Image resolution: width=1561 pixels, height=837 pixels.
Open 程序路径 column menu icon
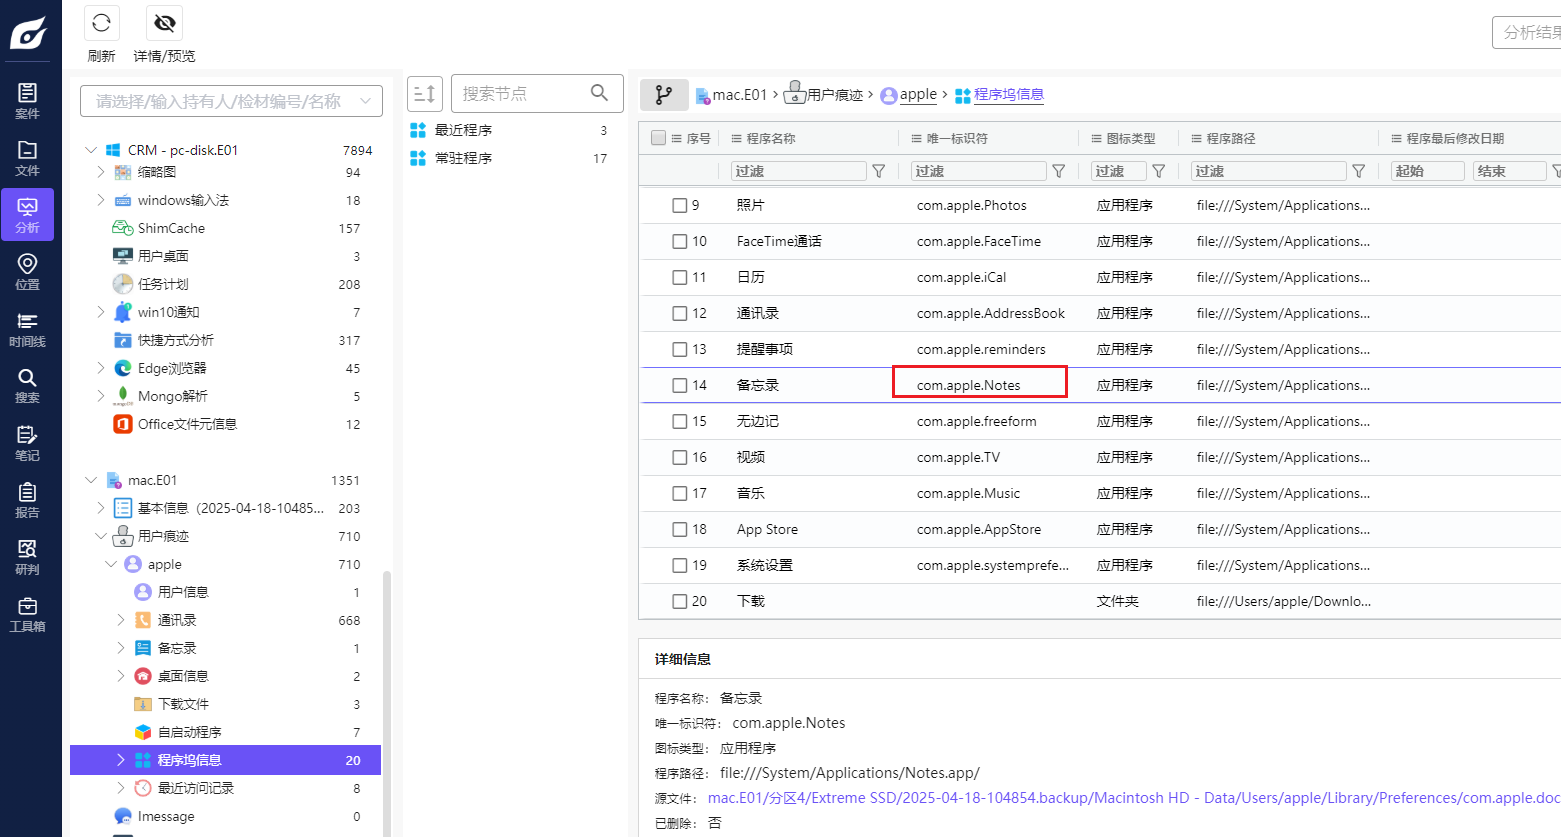tap(1197, 139)
